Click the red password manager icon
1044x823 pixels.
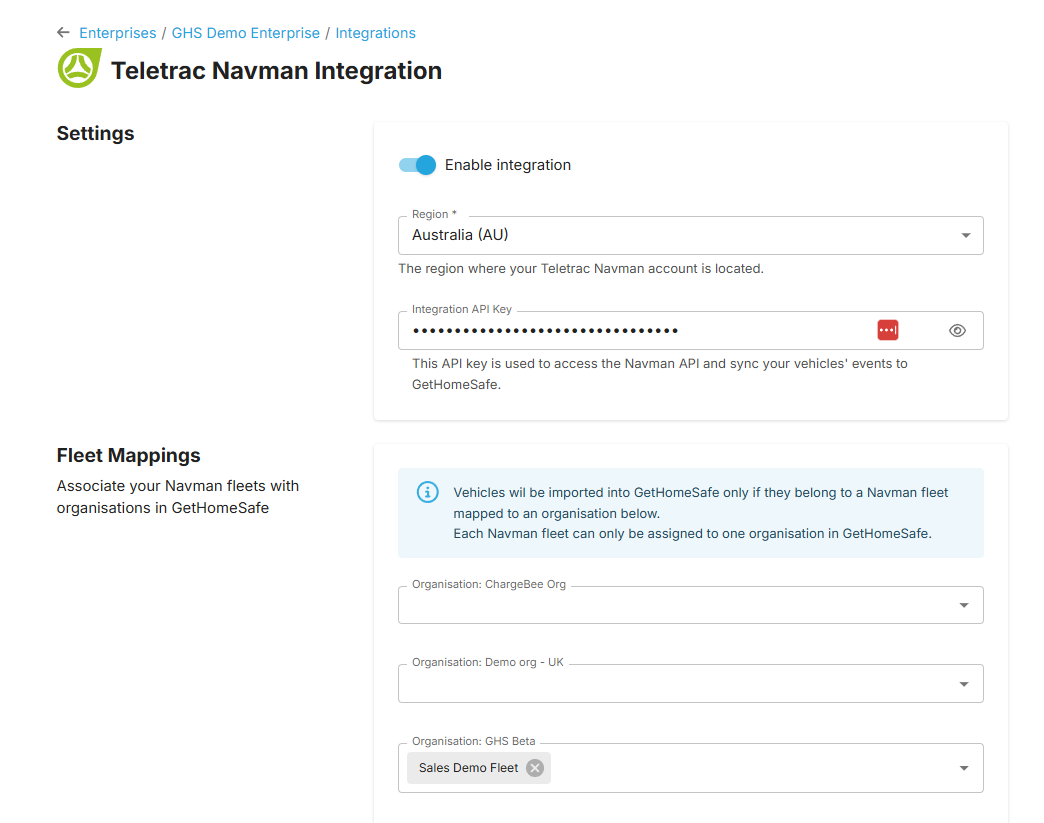pyautogui.click(x=888, y=330)
